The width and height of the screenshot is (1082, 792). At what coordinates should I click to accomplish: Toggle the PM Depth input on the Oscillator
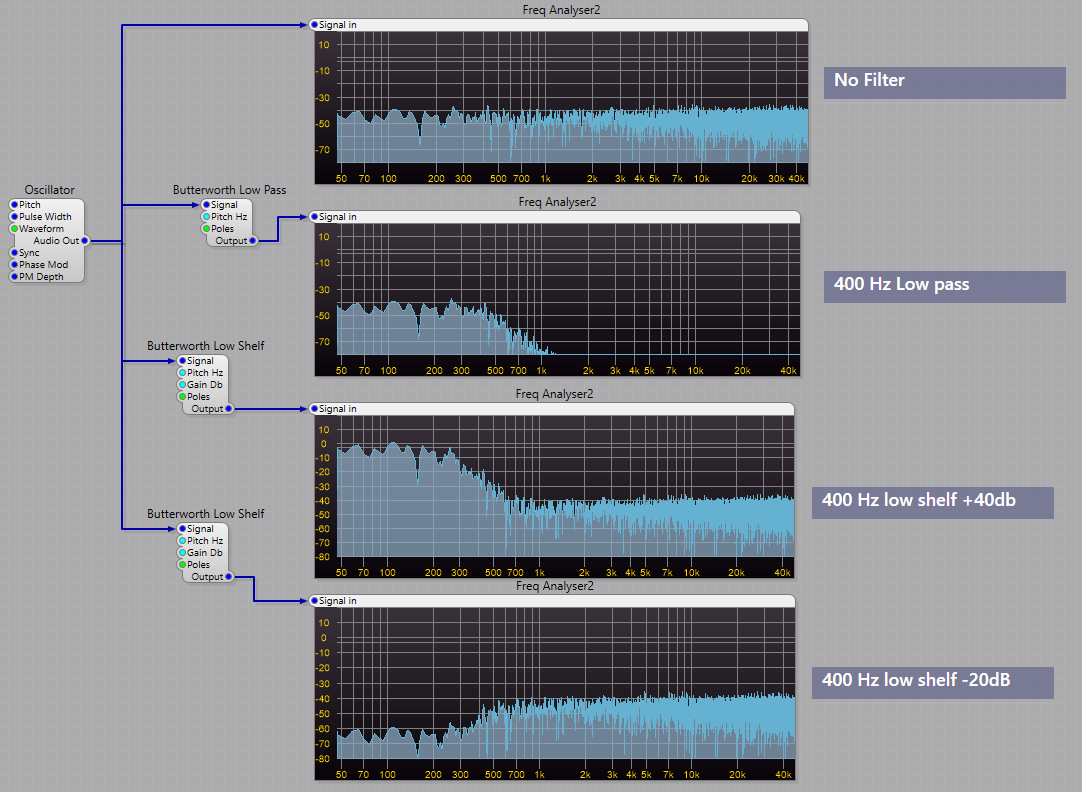point(14,276)
